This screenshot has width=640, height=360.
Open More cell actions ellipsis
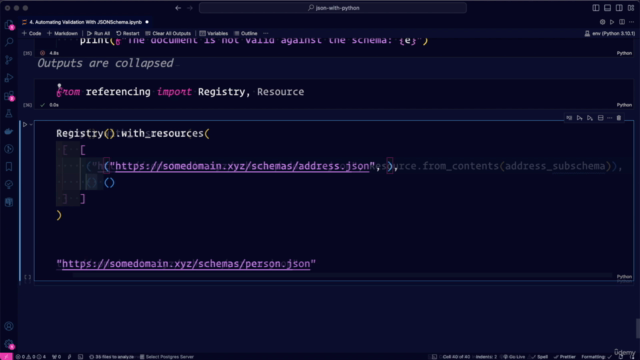pos(609,118)
